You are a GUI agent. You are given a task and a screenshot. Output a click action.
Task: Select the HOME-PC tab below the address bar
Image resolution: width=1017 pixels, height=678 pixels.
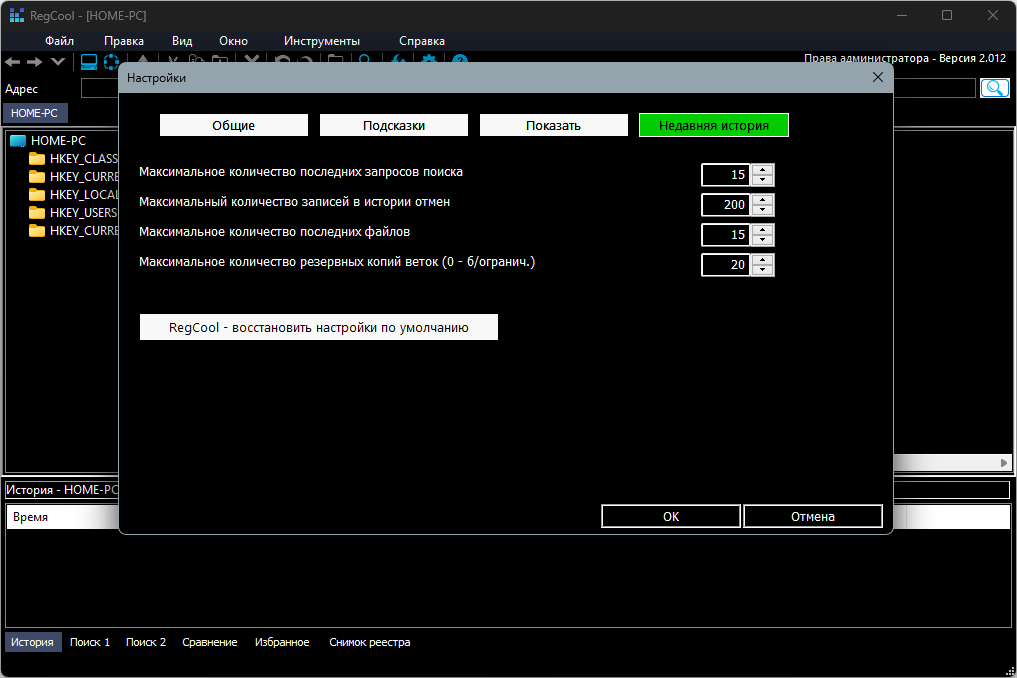click(35, 113)
